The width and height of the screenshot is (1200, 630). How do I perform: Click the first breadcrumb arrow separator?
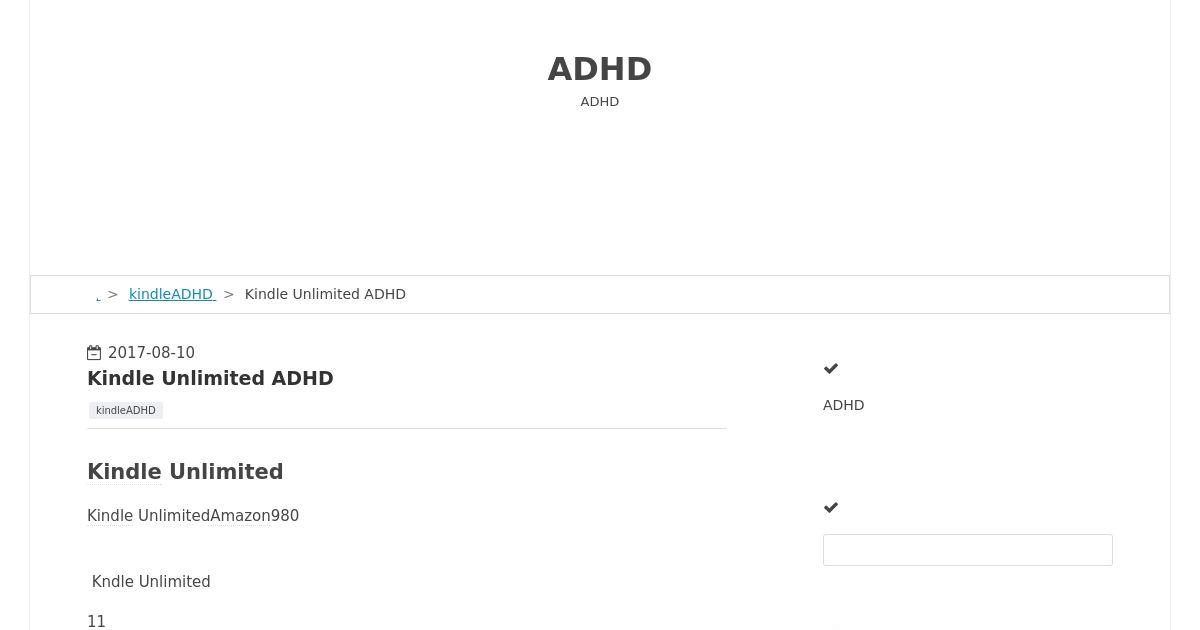(x=113, y=294)
